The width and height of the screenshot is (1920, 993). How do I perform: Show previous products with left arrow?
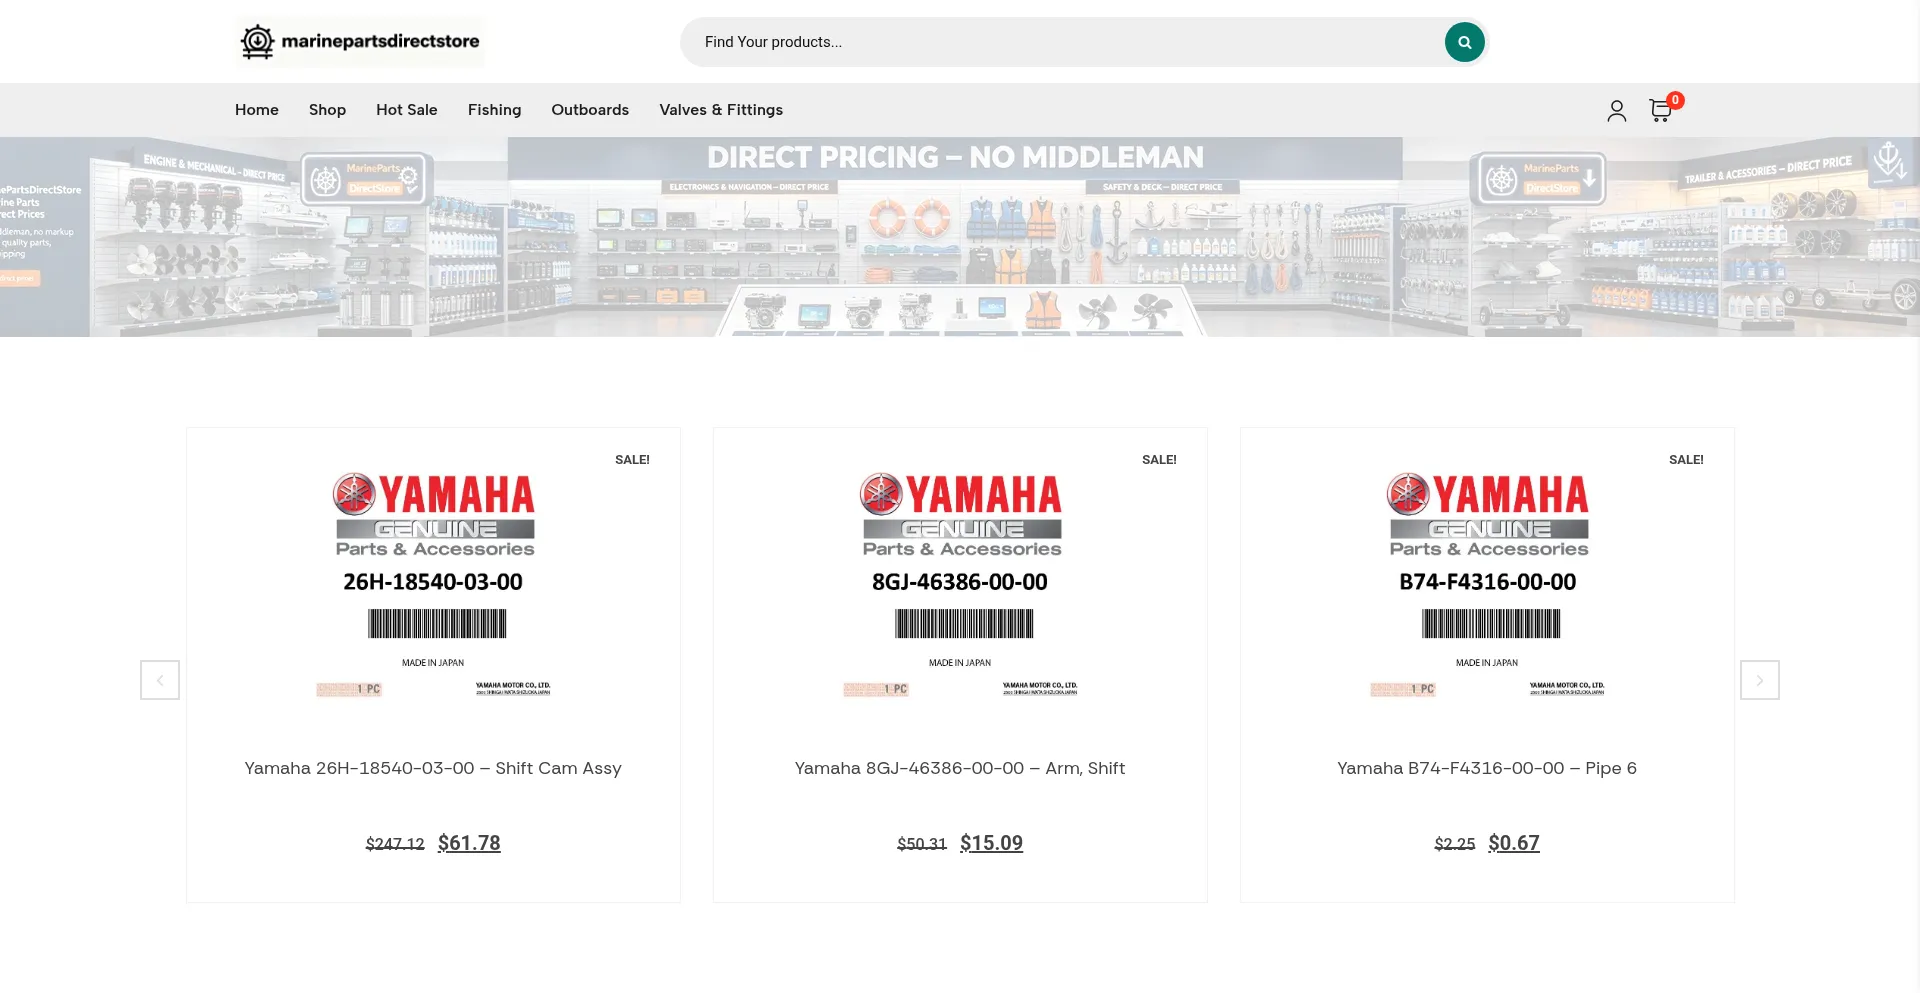coord(160,680)
